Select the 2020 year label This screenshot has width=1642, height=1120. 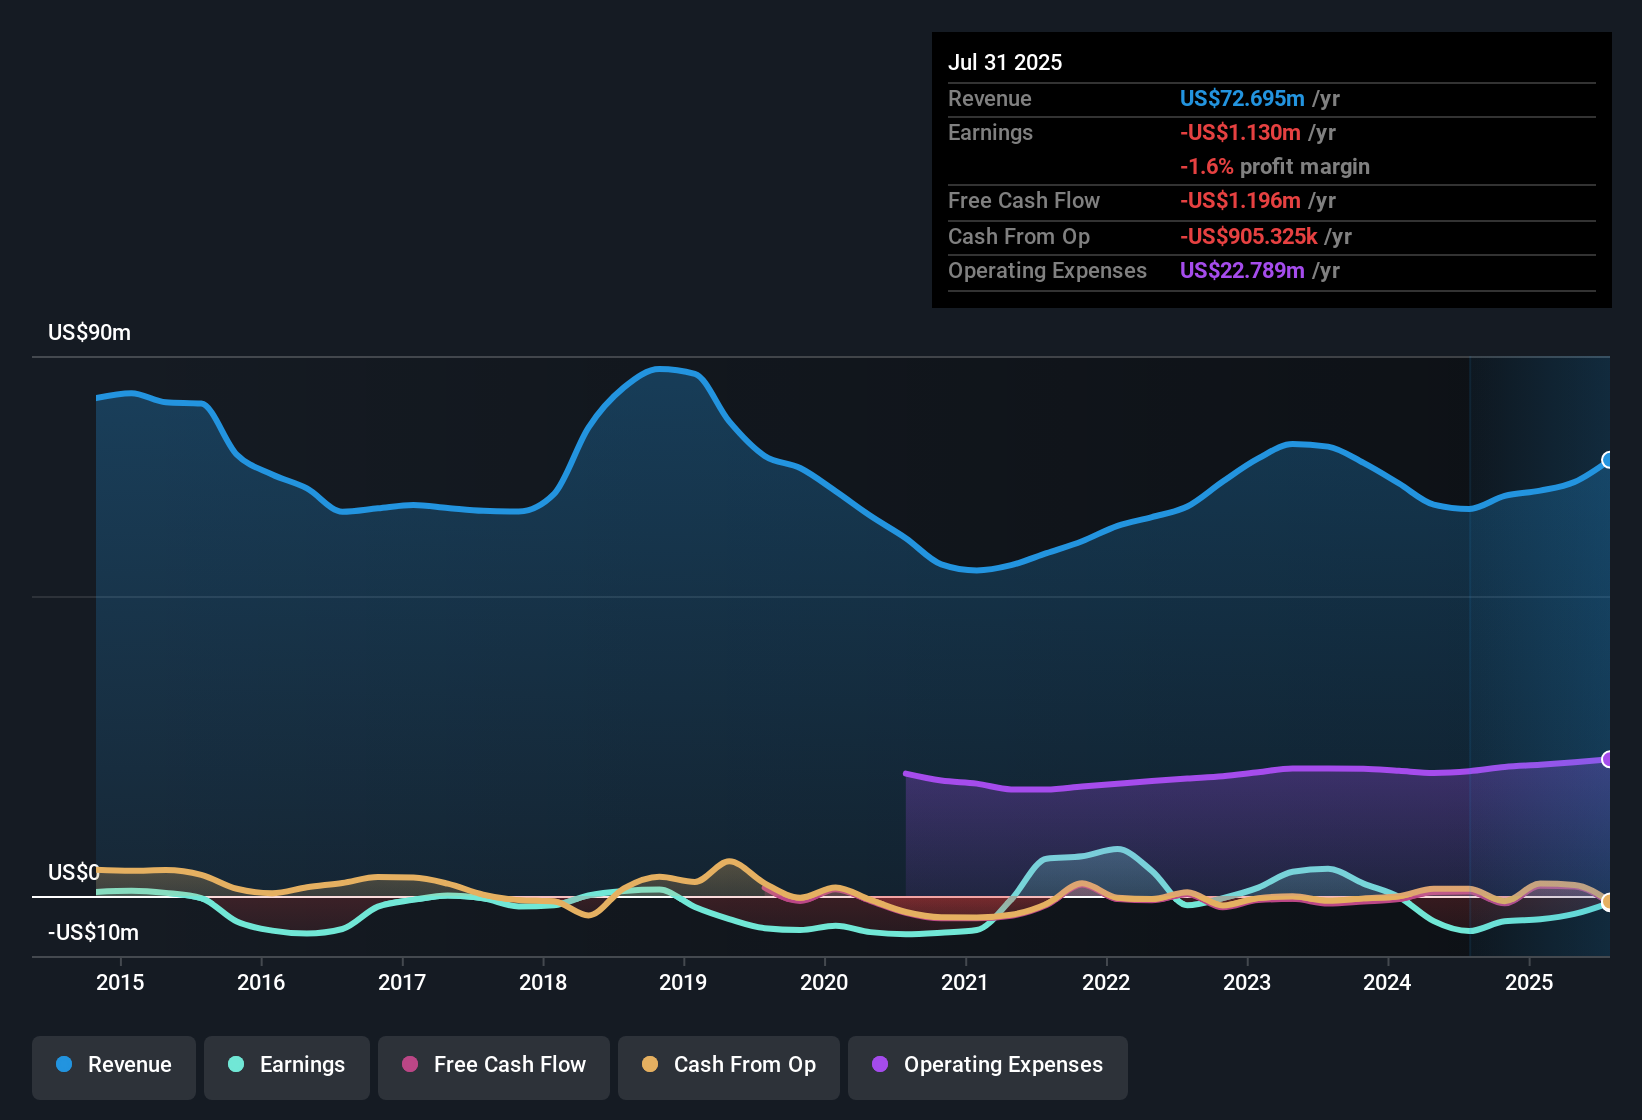point(824,982)
